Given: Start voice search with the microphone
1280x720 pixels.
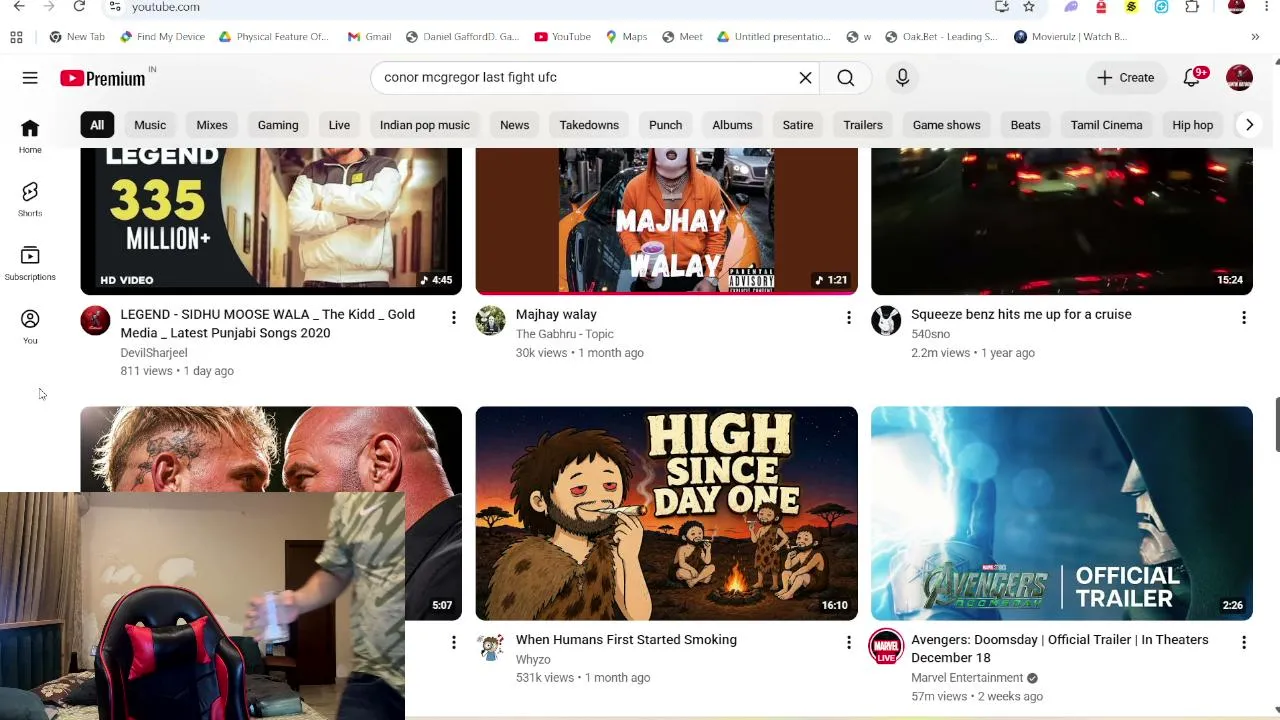Looking at the screenshot, I should (x=902, y=77).
